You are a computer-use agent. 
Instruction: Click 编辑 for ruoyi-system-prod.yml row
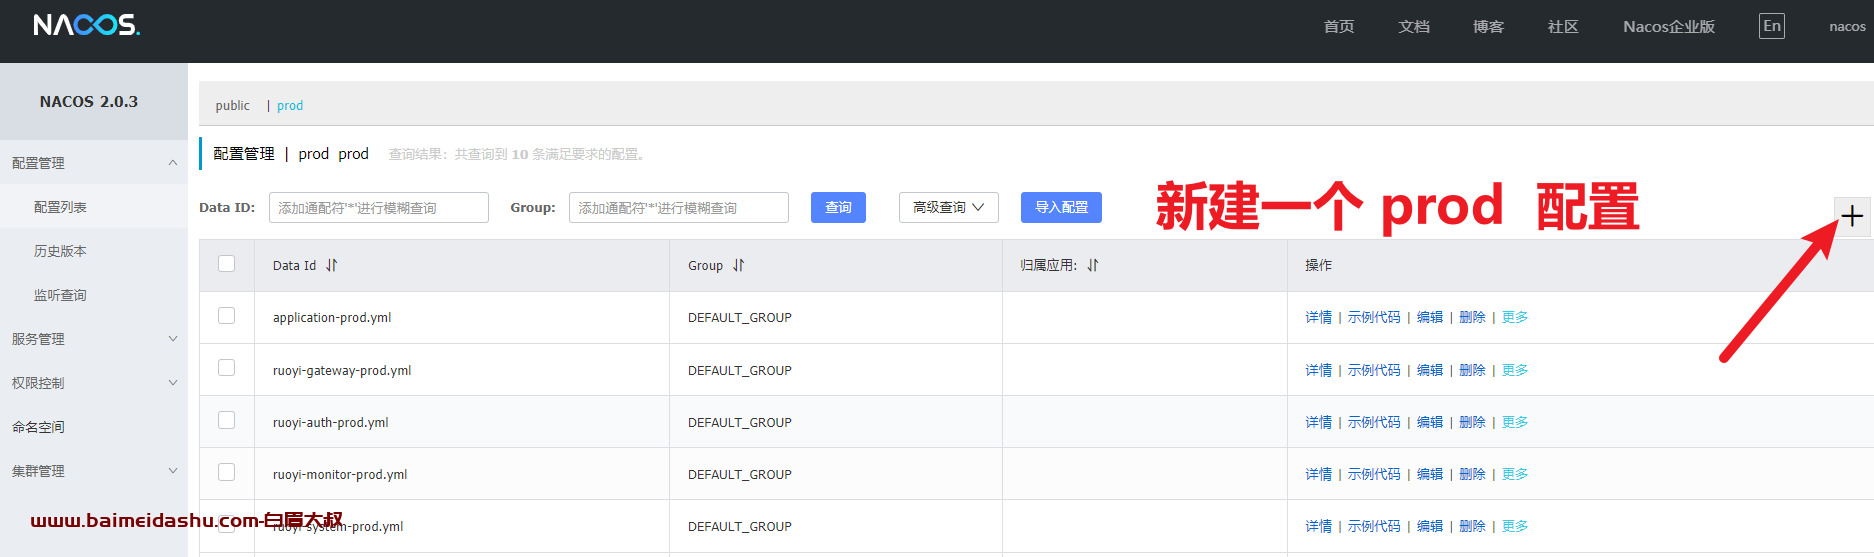[1430, 526]
